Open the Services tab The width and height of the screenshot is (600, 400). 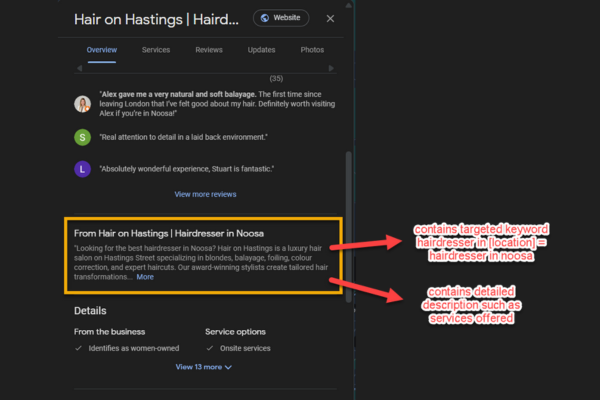pyautogui.click(x=156, y=50)
